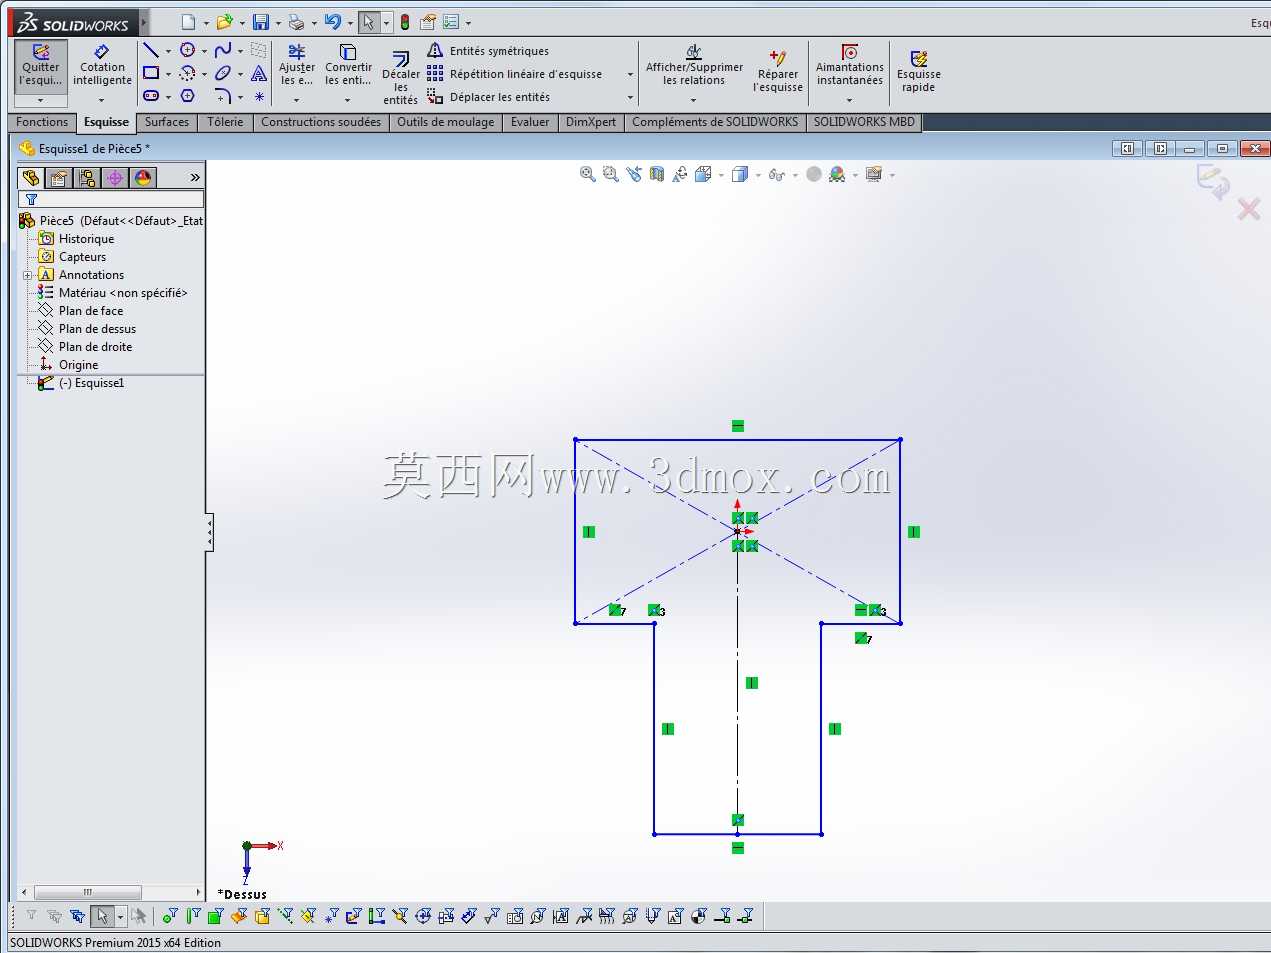Screen dimensions: 1271x953
Task: Select the Polygon sketch tool
Action: (x=187, y=96)
